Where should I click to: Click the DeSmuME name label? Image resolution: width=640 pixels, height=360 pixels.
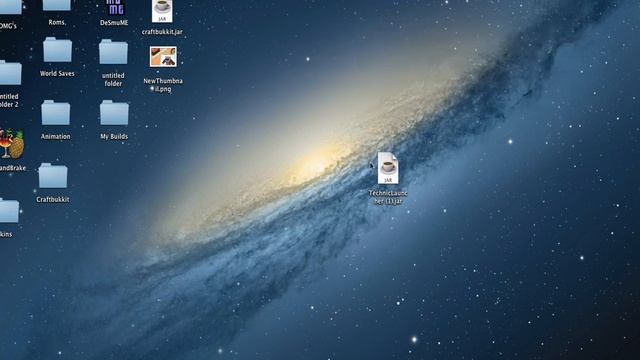(x=114, y=23)
